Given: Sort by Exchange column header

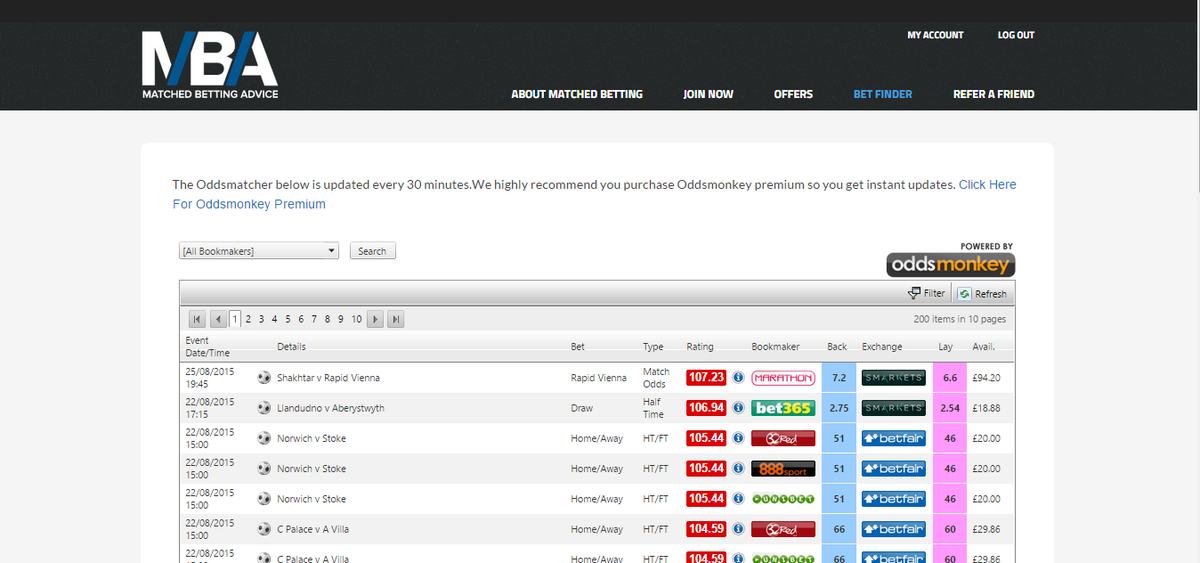Looking at the screenshot, I should 882,347.
